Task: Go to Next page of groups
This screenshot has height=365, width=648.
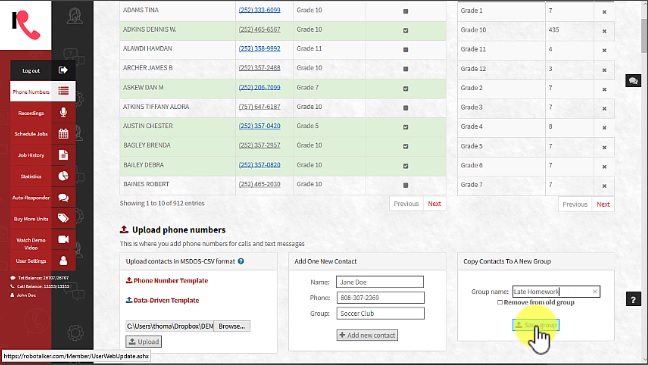Action: pyautogui.click(x=603, y=204)
